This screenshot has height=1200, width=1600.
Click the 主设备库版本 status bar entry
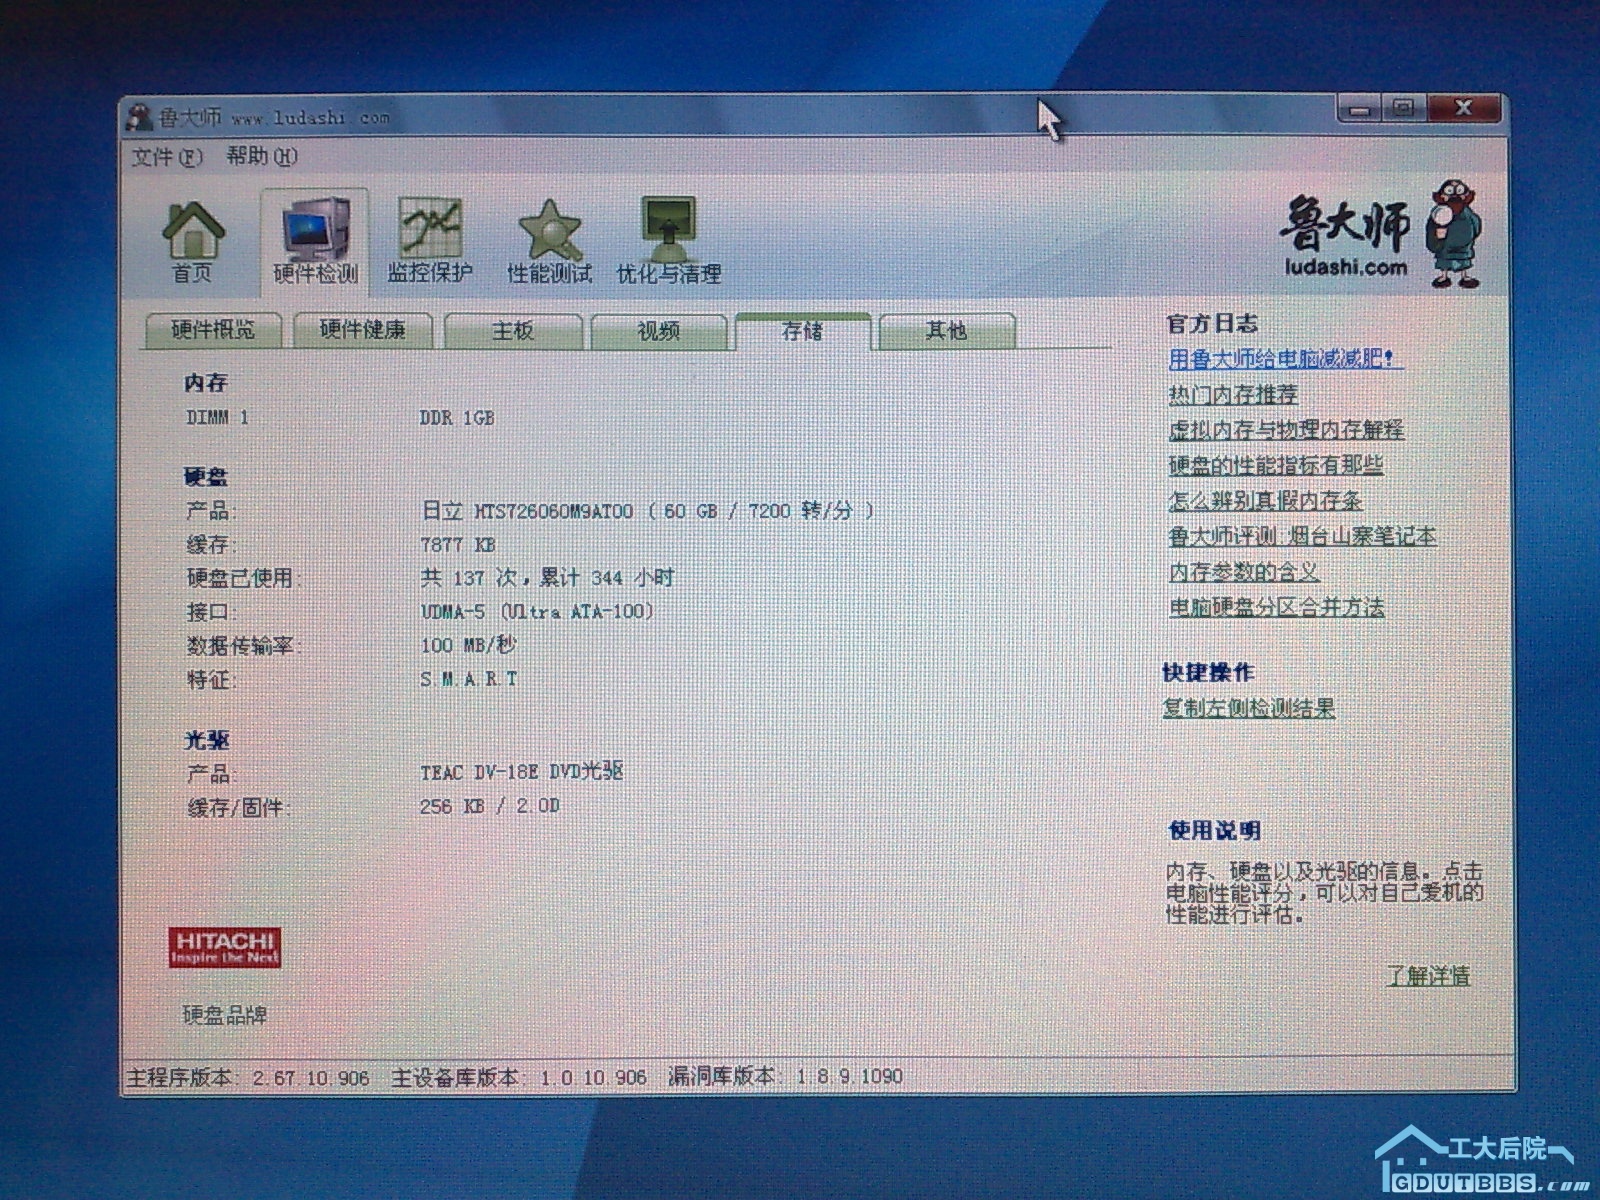tap(519, 1077)
